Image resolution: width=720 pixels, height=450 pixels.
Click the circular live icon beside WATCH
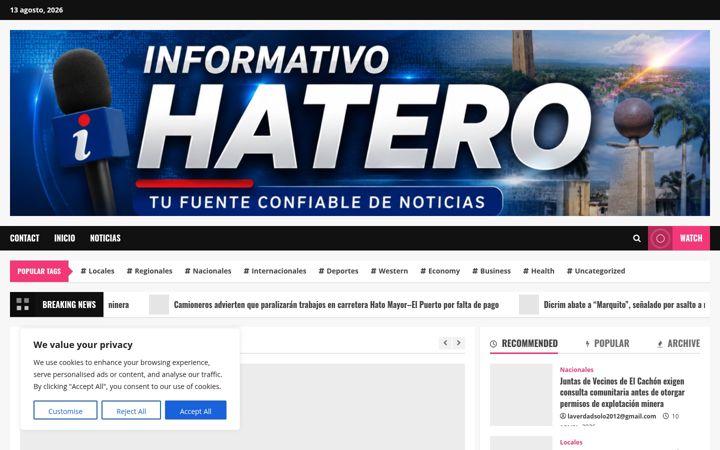[x=660, y=238]
